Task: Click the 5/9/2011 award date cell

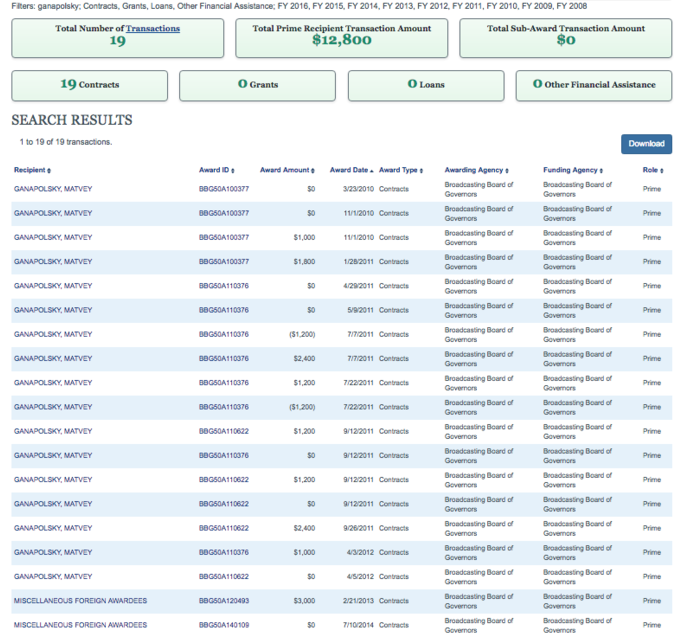Action: click(360, 310)
